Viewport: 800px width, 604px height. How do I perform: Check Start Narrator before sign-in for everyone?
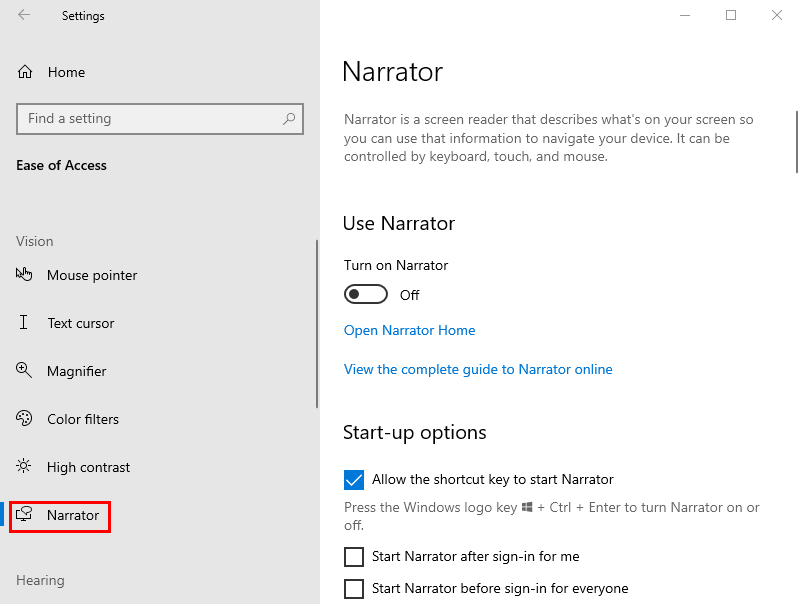[x=354, y=589]
